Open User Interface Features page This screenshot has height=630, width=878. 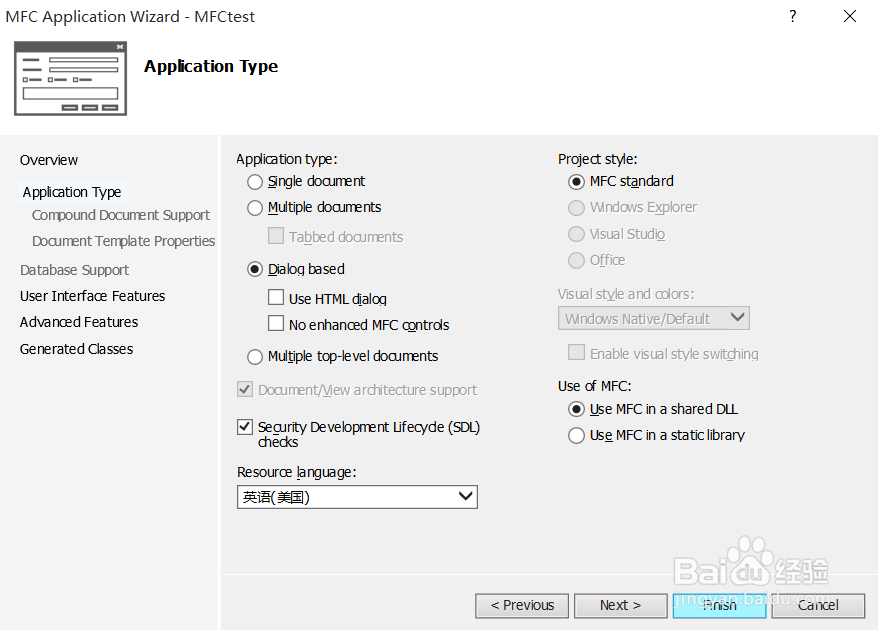click(92, 296)
